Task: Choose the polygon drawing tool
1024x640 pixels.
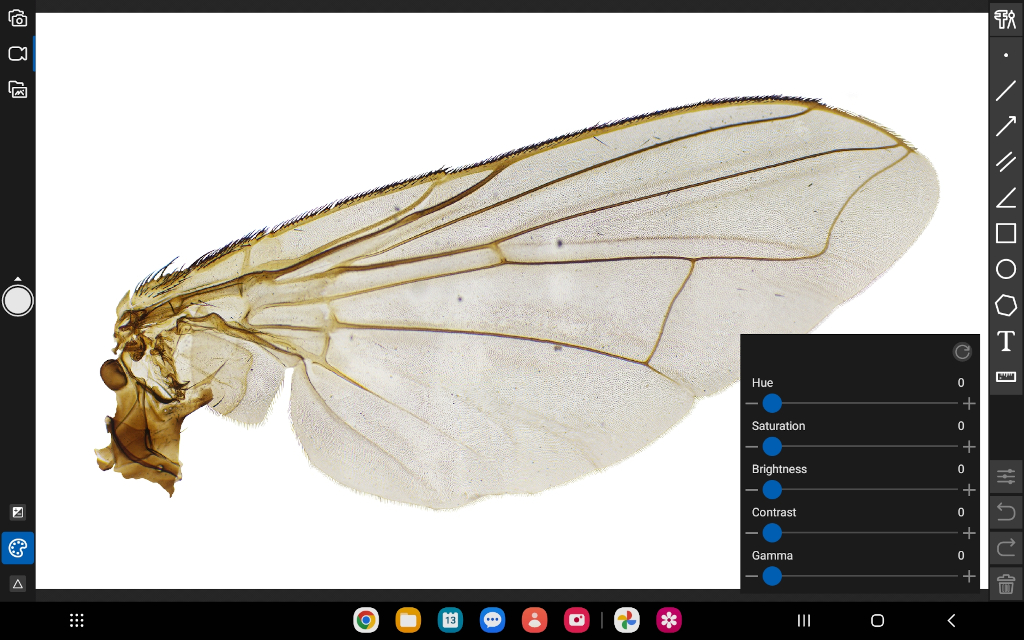Action: point(1006,305)
